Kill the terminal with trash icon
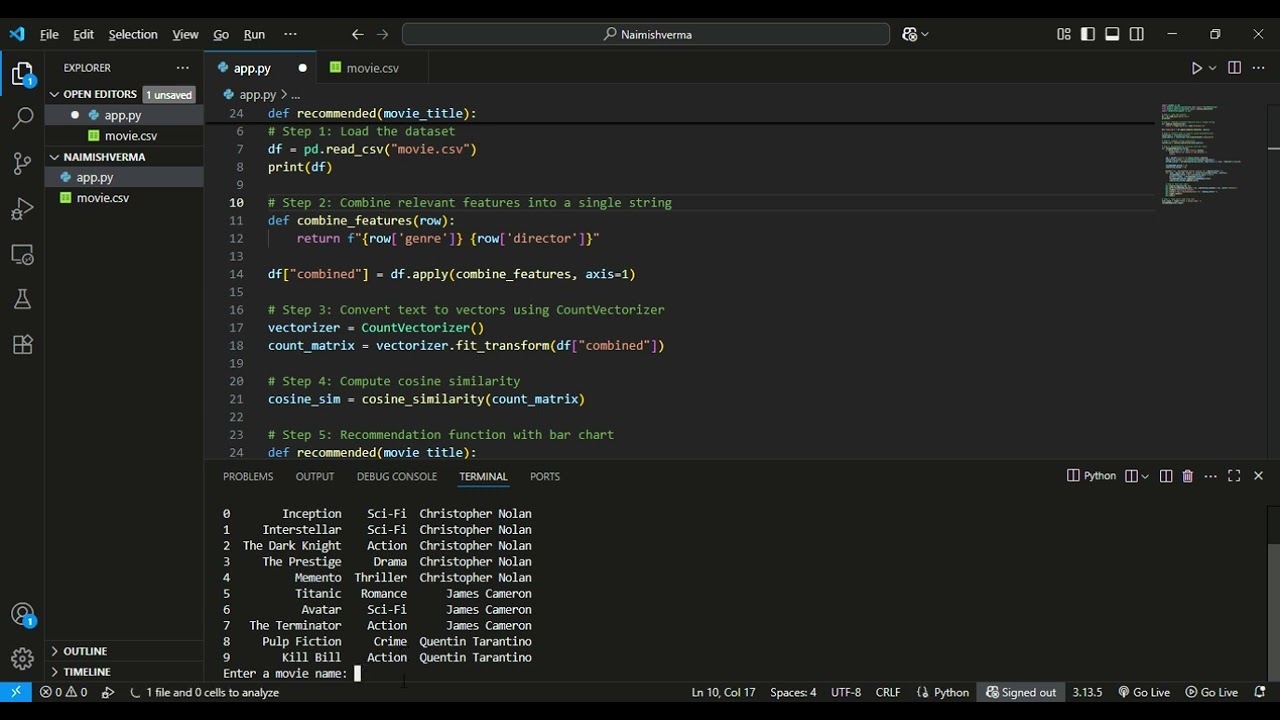 pos(1188,476)
